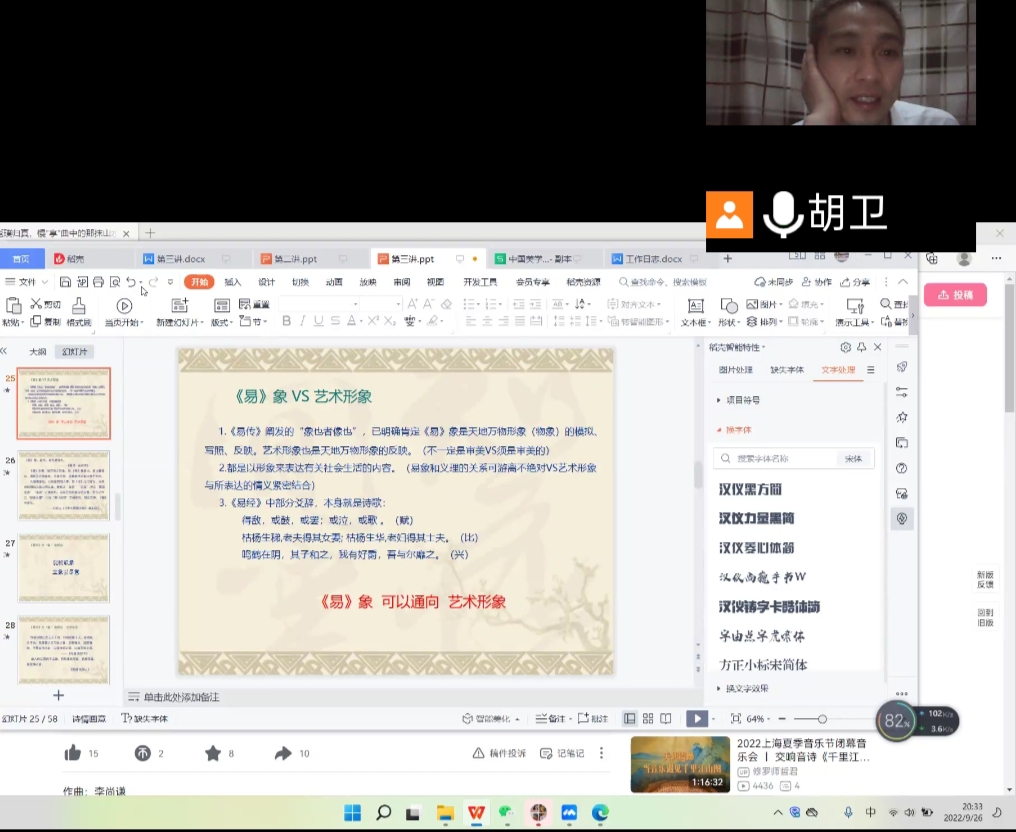Expand the 项目符号 section
The image size is (1016, 832).
click(739, 400)
